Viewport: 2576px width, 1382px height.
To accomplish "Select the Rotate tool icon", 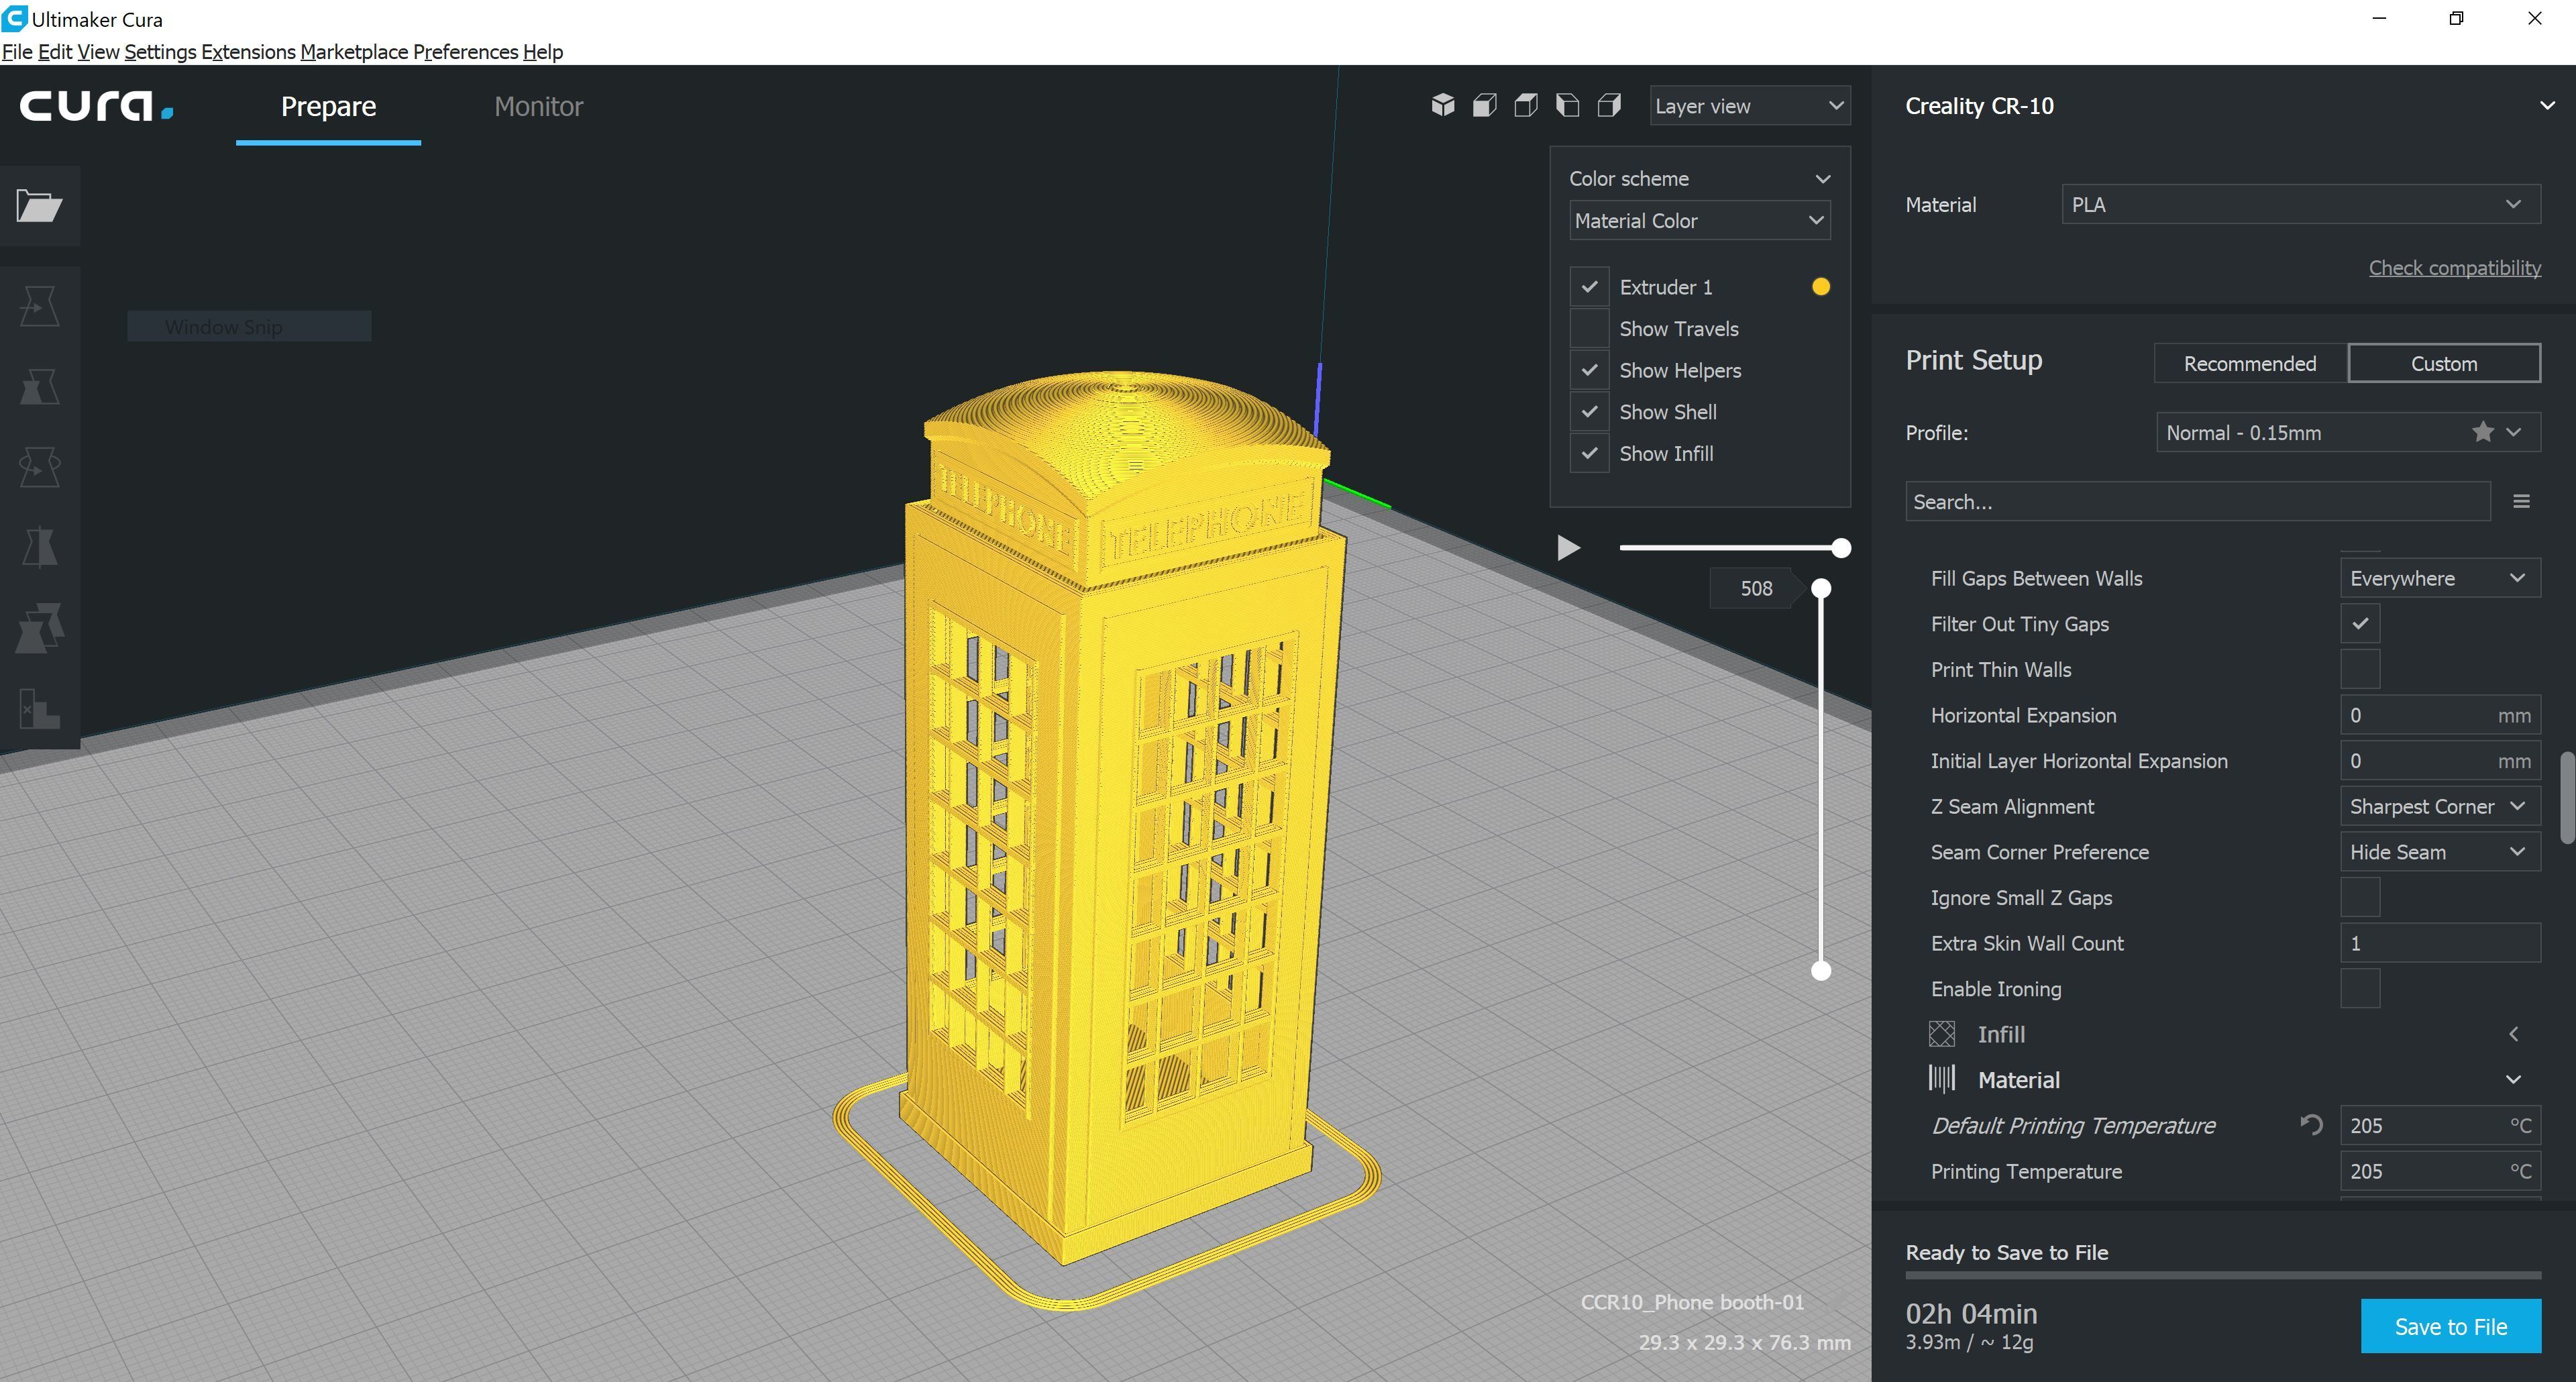I will (39, 466).
